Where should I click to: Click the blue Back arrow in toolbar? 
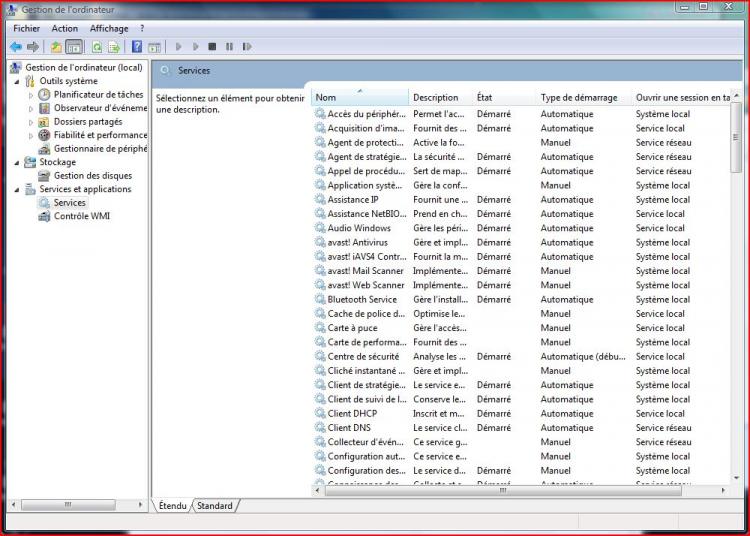click(x=16, y=47)
